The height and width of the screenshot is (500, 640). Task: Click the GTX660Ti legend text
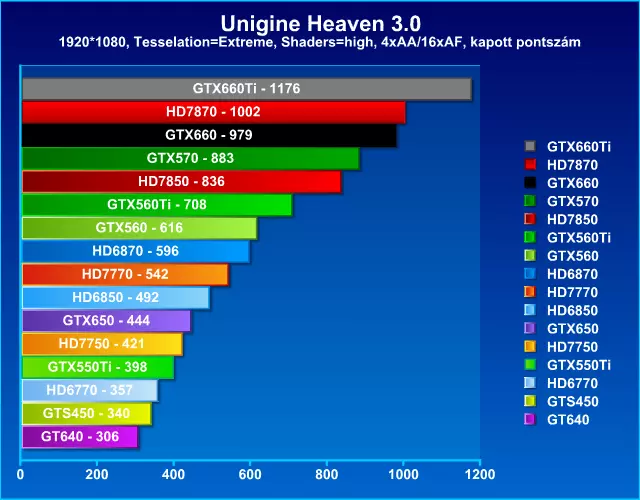pos(579,147)
